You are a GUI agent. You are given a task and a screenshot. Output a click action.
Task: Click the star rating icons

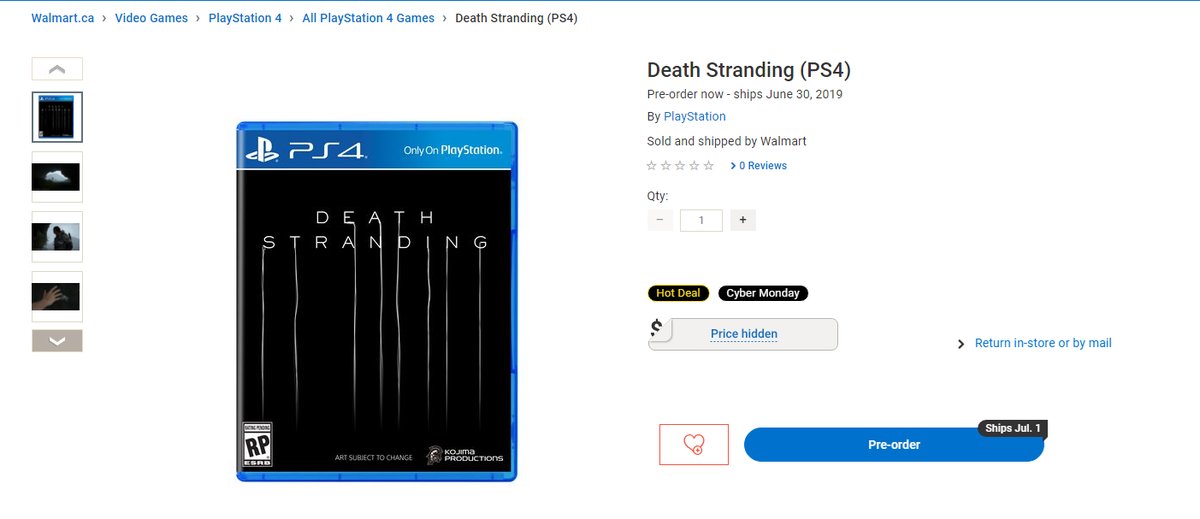click(x=680, y=166)
